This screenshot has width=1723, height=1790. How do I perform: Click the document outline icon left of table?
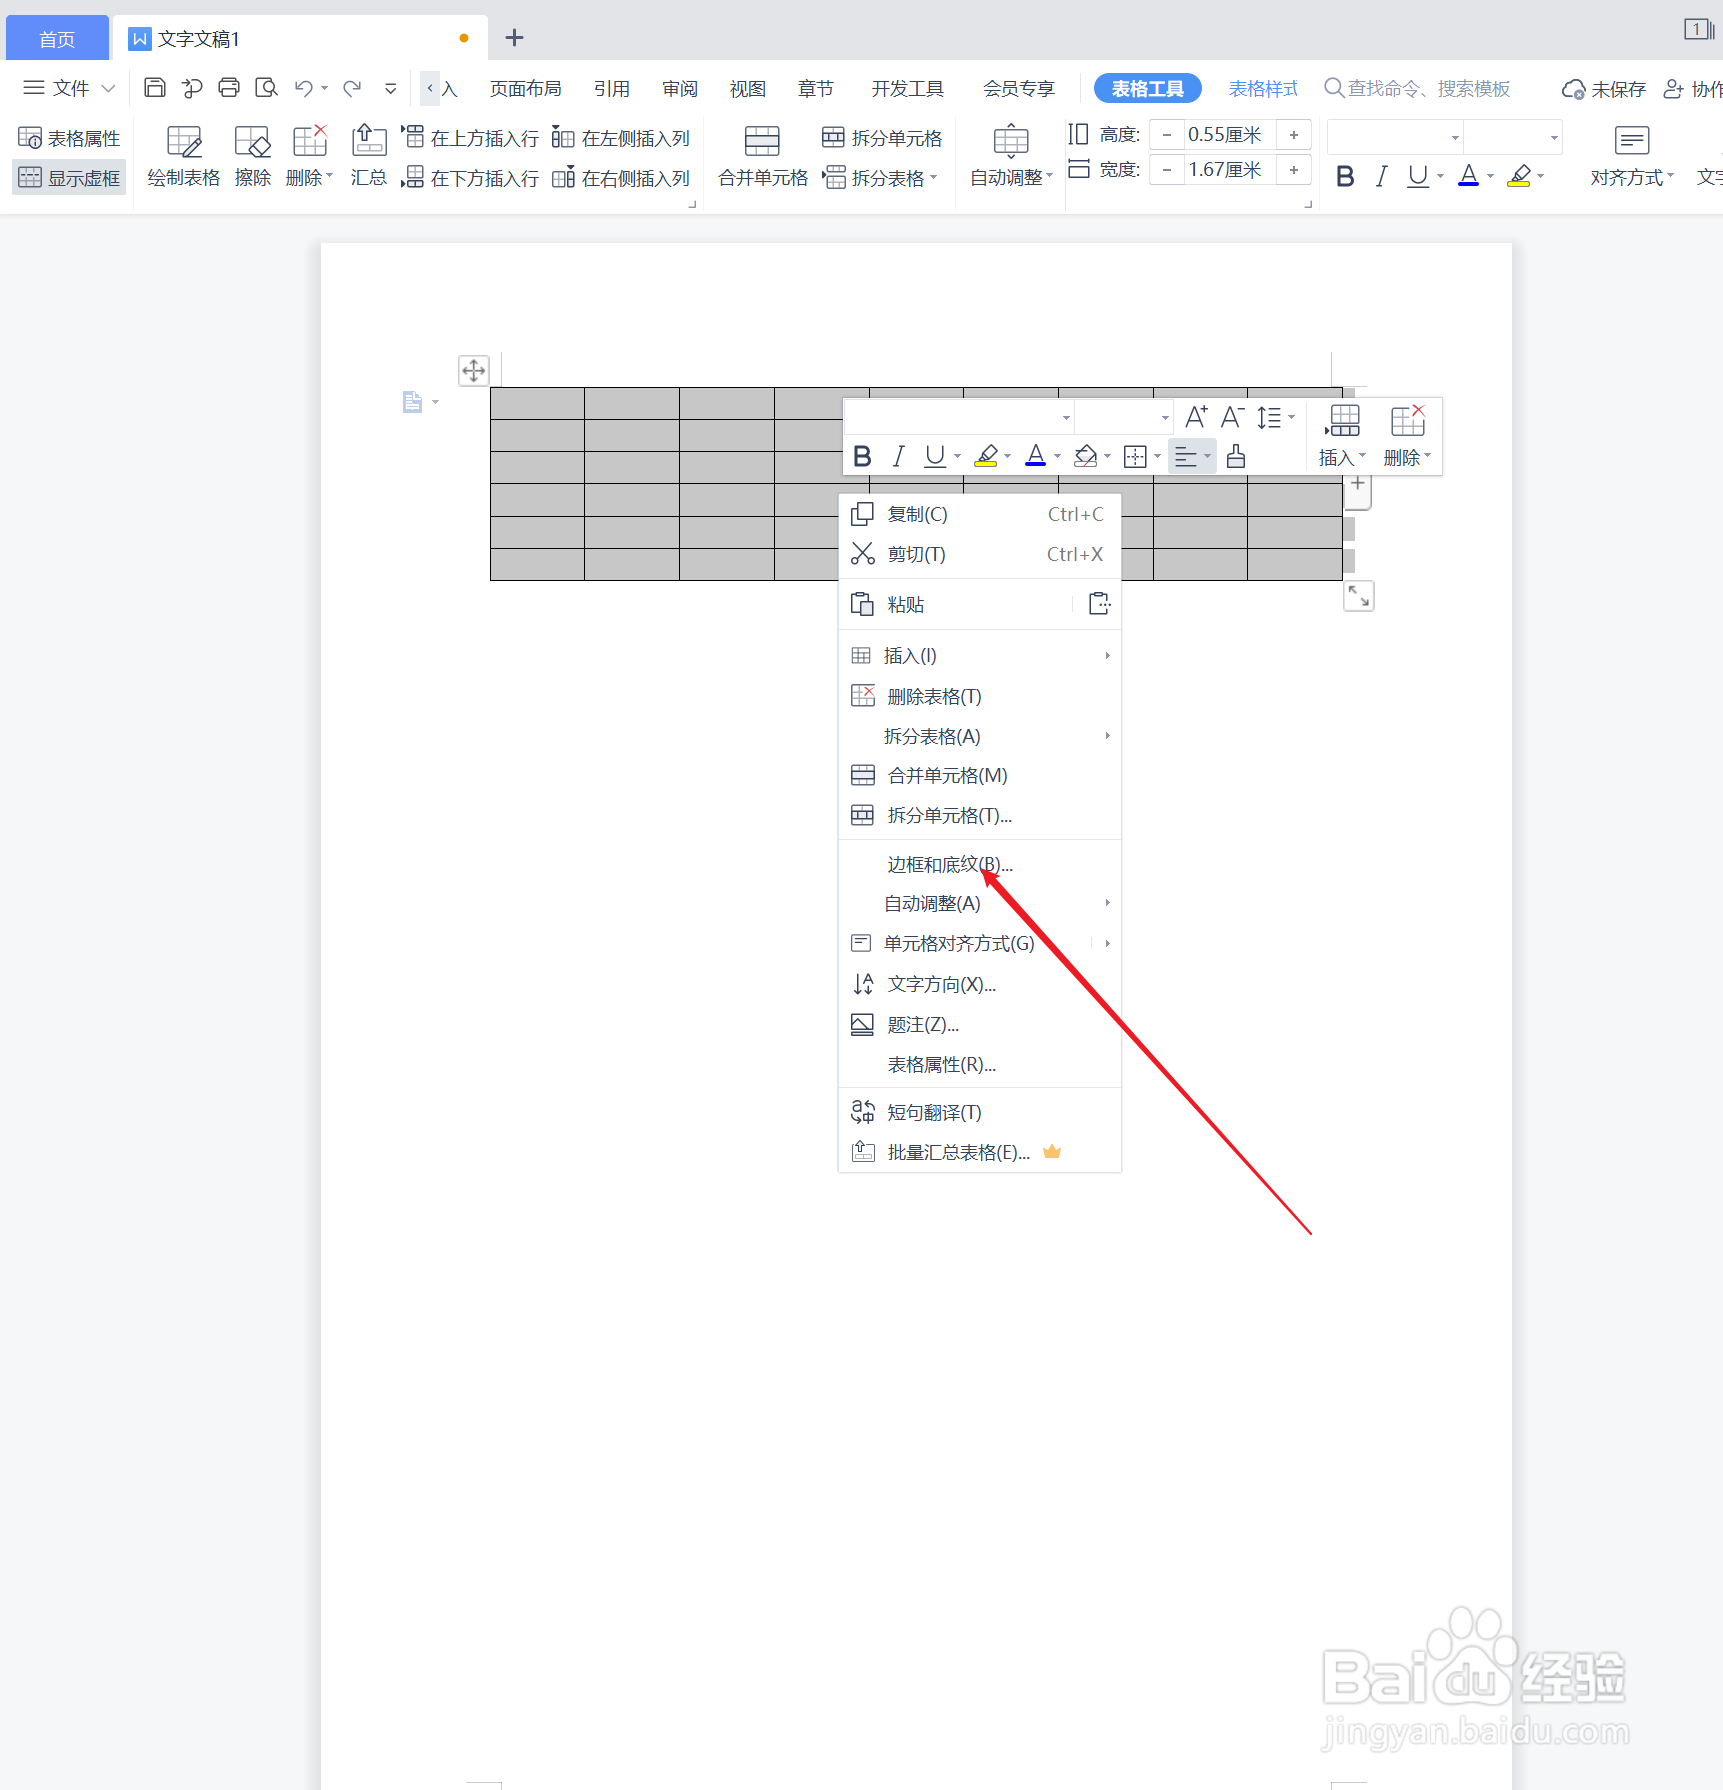point(412,402)
